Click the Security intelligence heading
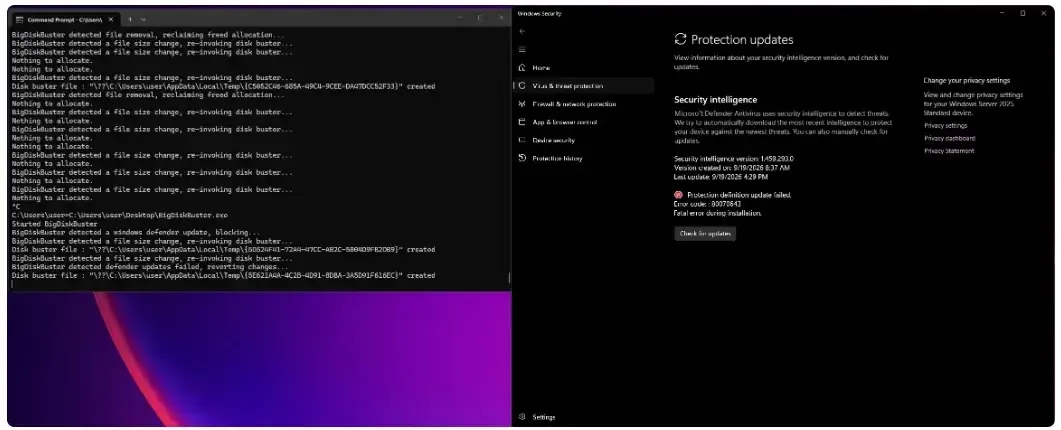The image size is (1061, 430). point(715,100)
